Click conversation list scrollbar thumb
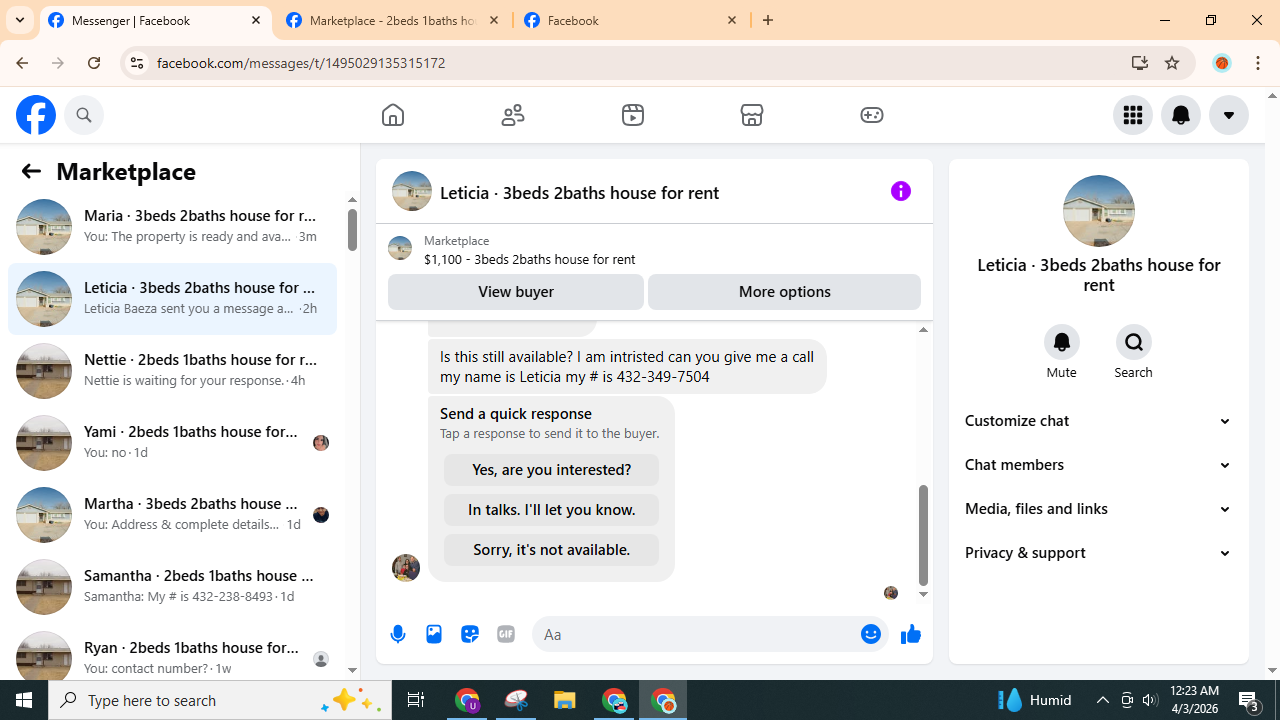Viewport: 1280px width, 720px height. coord(352,230)
